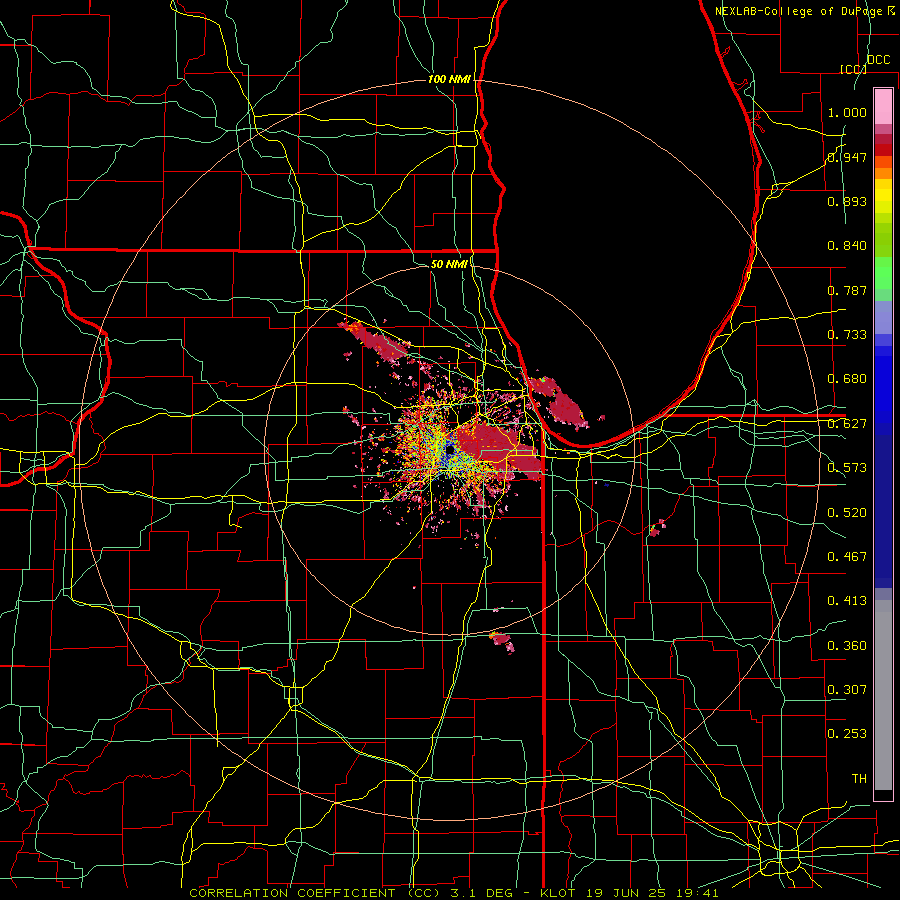Image resolution: width=900 pixels, height=900 pixels.
Task: Click the 100 NMI range ring label
Action: pyautogui.click(x=449, y=79)
